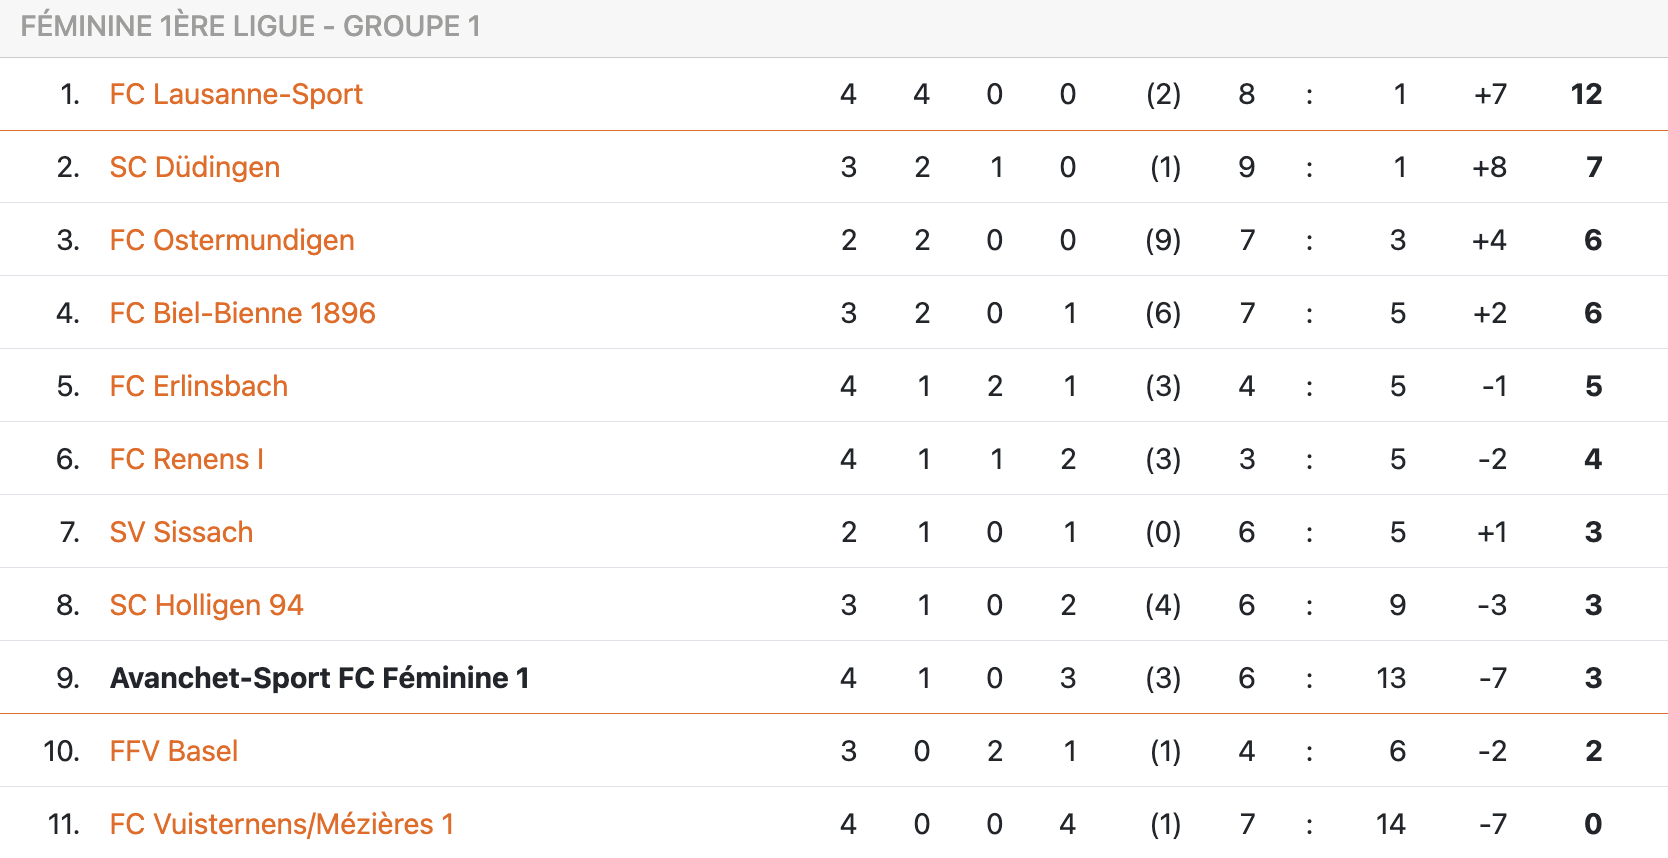Click the bold Avanchet-Sport FC Féminine 1 name
The width and height of the screenshot is (1668, 858).
coord(320,678)
